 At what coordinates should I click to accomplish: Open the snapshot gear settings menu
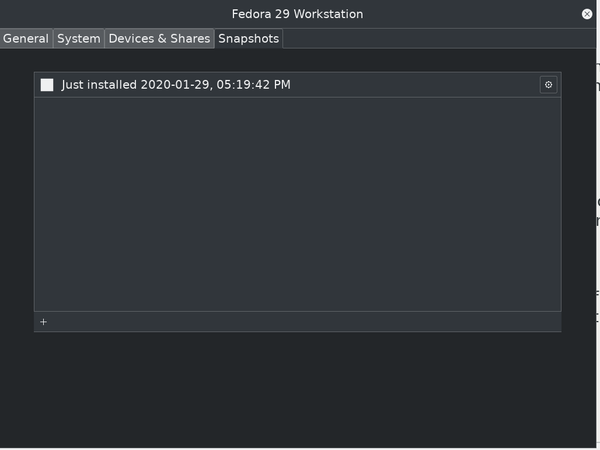point(548,85)
